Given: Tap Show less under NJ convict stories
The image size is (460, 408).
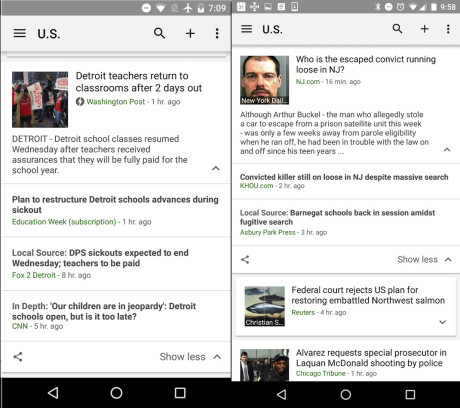Looking at the screenshot, I should 424,259.
